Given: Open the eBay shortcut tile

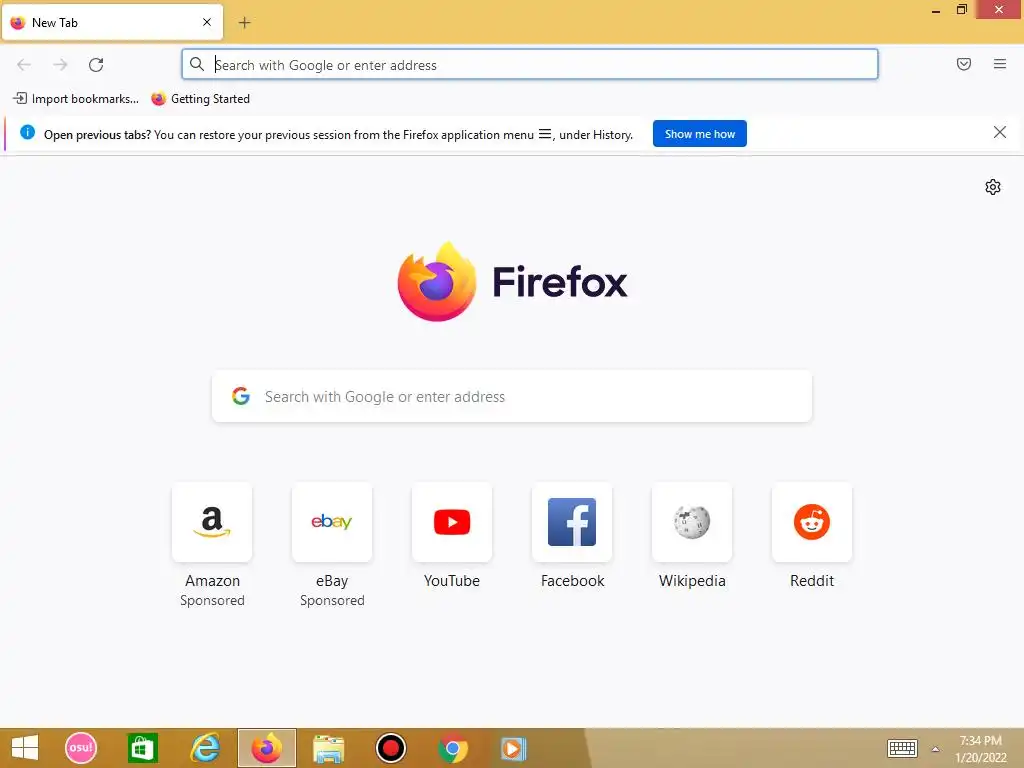Looking at the screenshot, I should click(332, 522).
